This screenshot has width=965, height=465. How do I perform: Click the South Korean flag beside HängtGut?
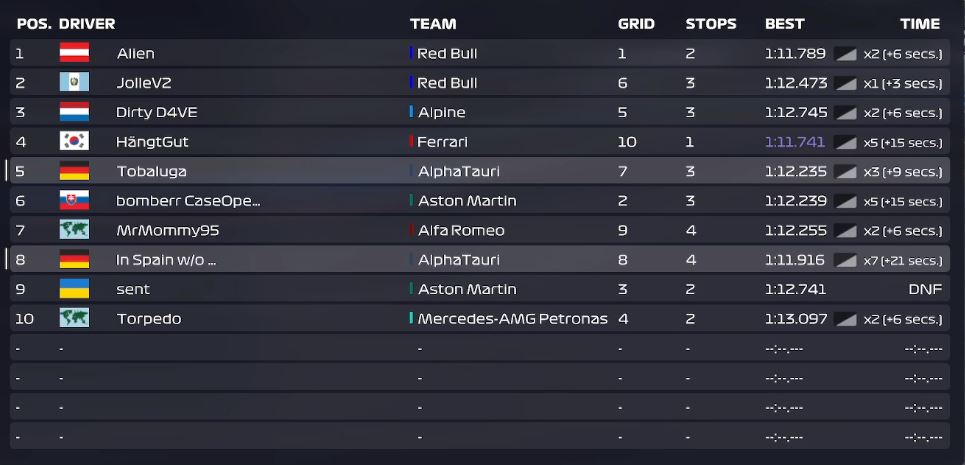tap(74, 141)
